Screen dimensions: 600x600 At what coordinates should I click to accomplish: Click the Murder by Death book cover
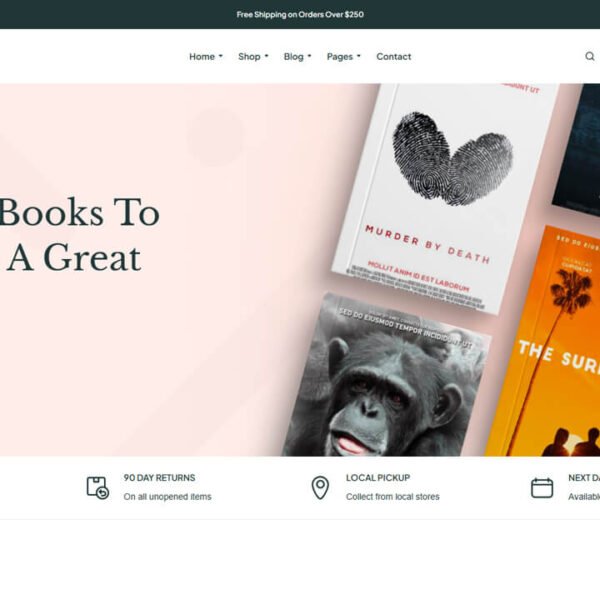[444, 195]
